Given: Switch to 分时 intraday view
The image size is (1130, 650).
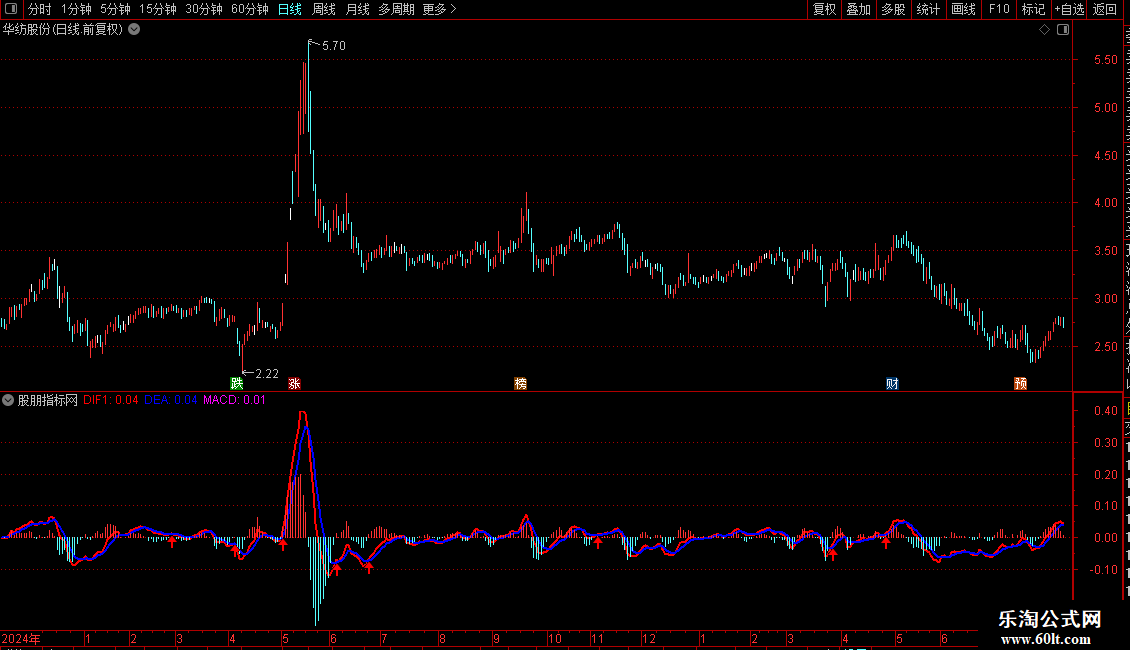Looking at the screenshot, I should click(x=40, y=9).
